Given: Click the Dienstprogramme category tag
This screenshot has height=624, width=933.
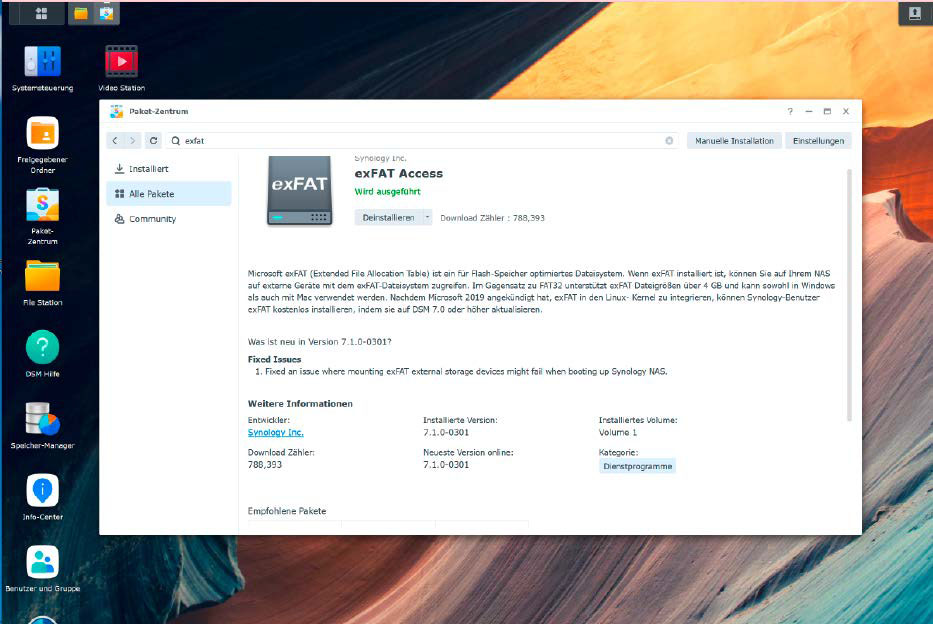Looking at the screenshot, I should [x=637, y=466].
